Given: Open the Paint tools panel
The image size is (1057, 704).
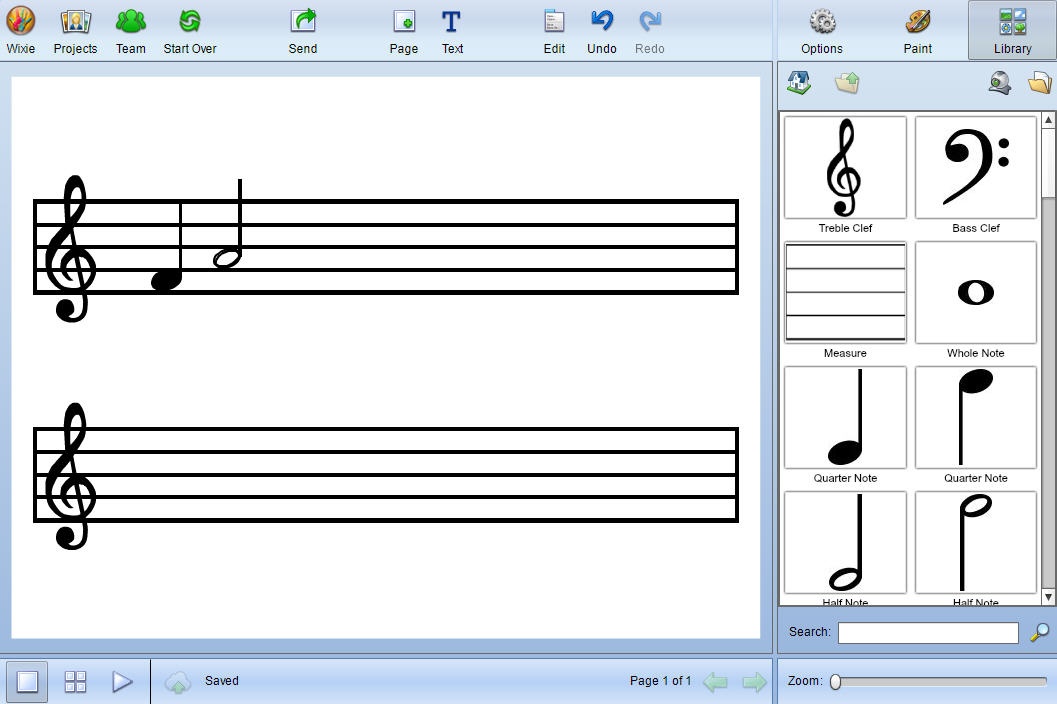Looking at the screenshot, I should click(x=917, y=28).
